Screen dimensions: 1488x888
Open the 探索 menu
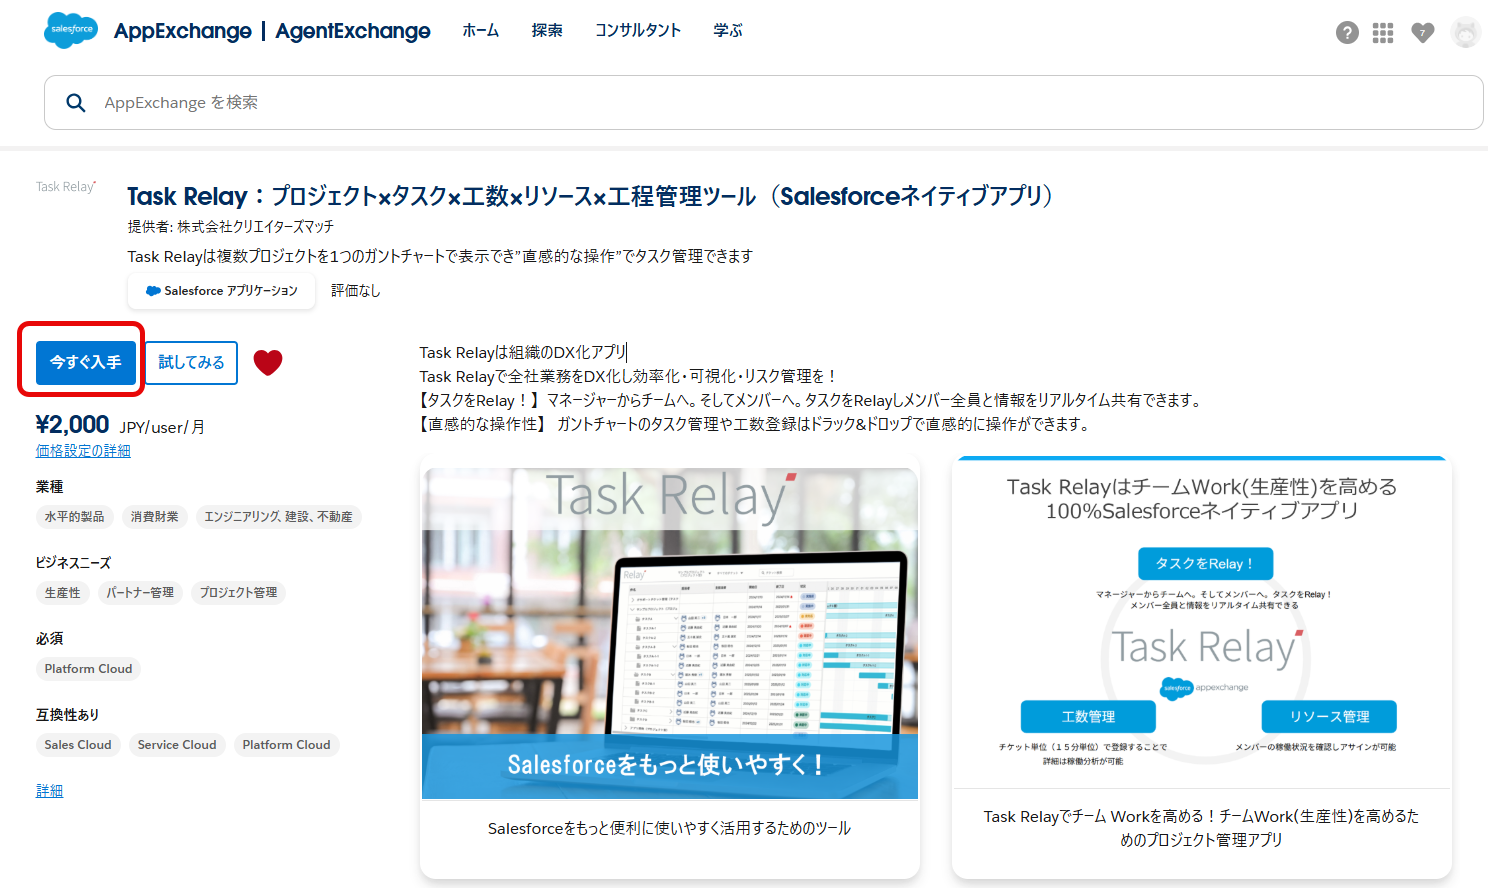click(x=547, y=31)
